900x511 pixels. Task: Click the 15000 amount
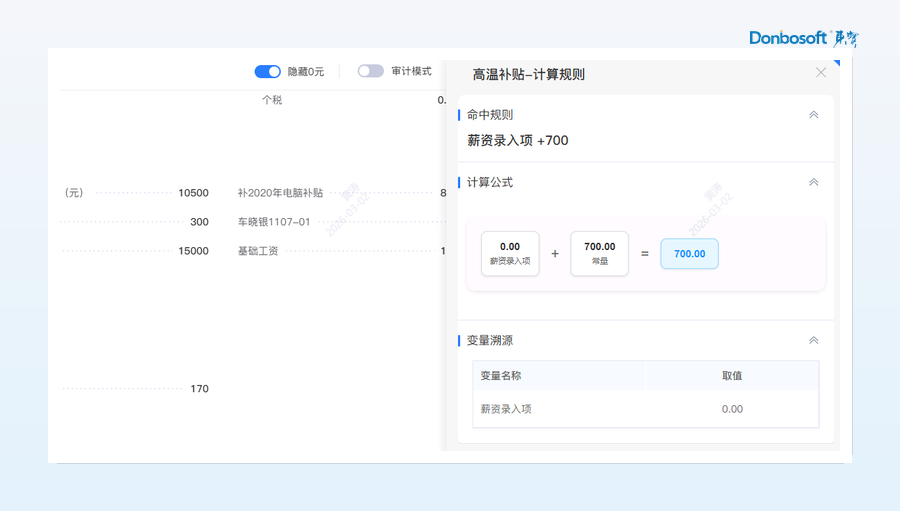coord(193,251)
